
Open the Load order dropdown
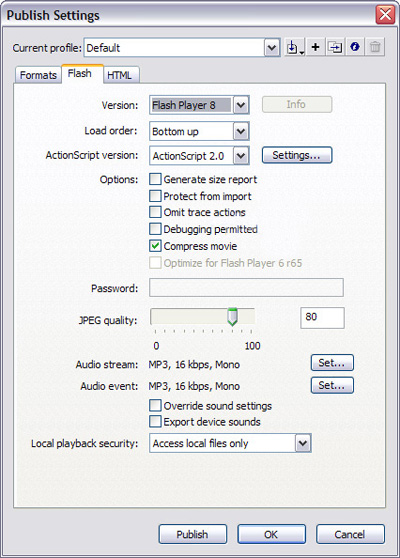point(241,131)
